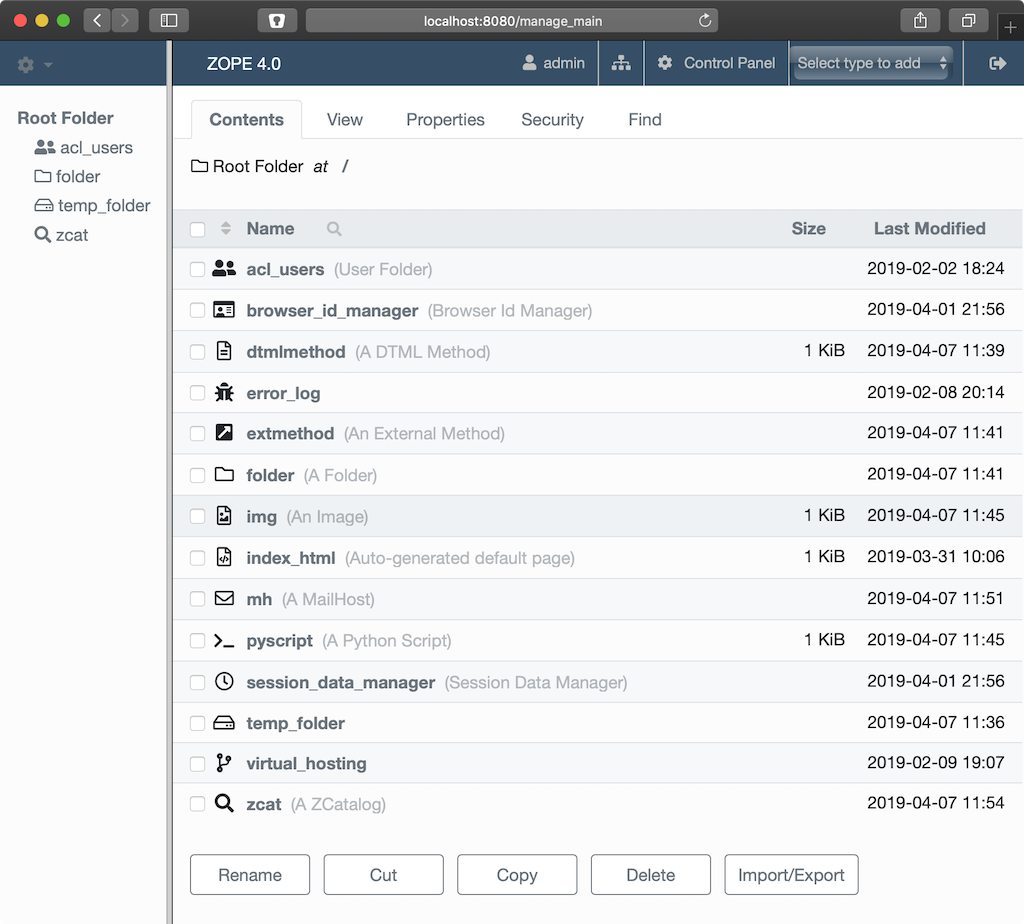
Task: Go back in browser history
Action: click(x=97, y=20)
